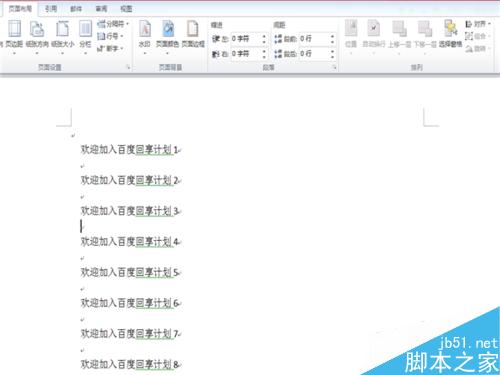The image size is (500, 375).
Task: Select the 页面布局 ribbon tab
Action: click(x=20, y=9)
